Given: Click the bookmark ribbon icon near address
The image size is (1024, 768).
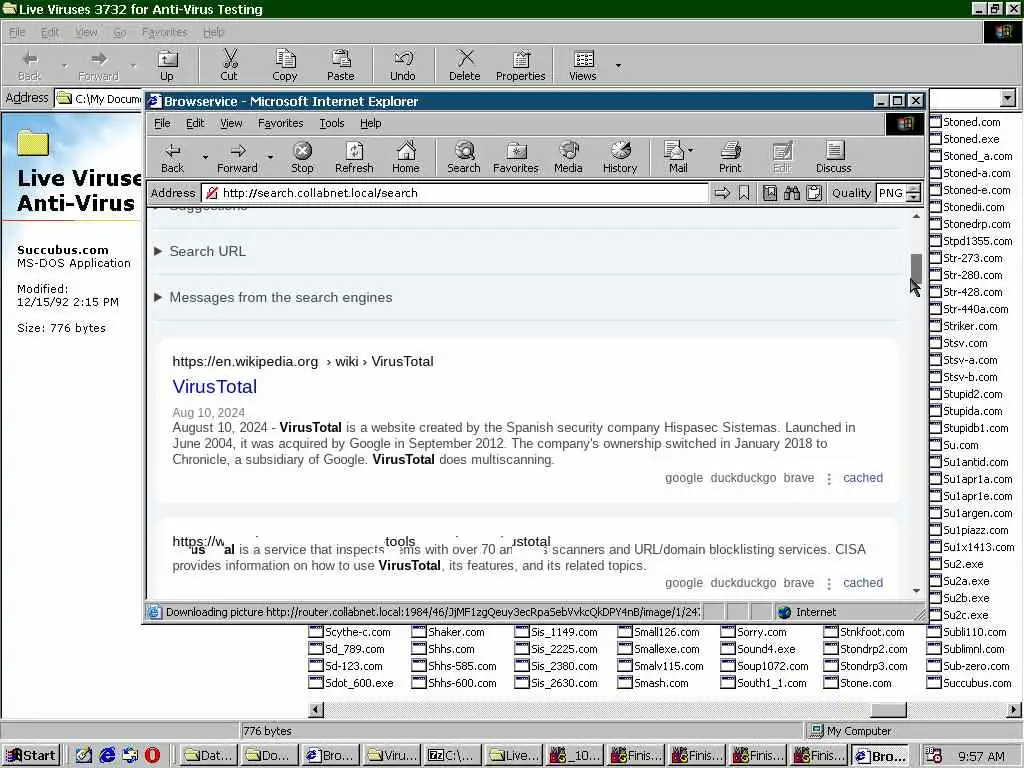Looking at the screenshot, I should click(x=744, y=193).
